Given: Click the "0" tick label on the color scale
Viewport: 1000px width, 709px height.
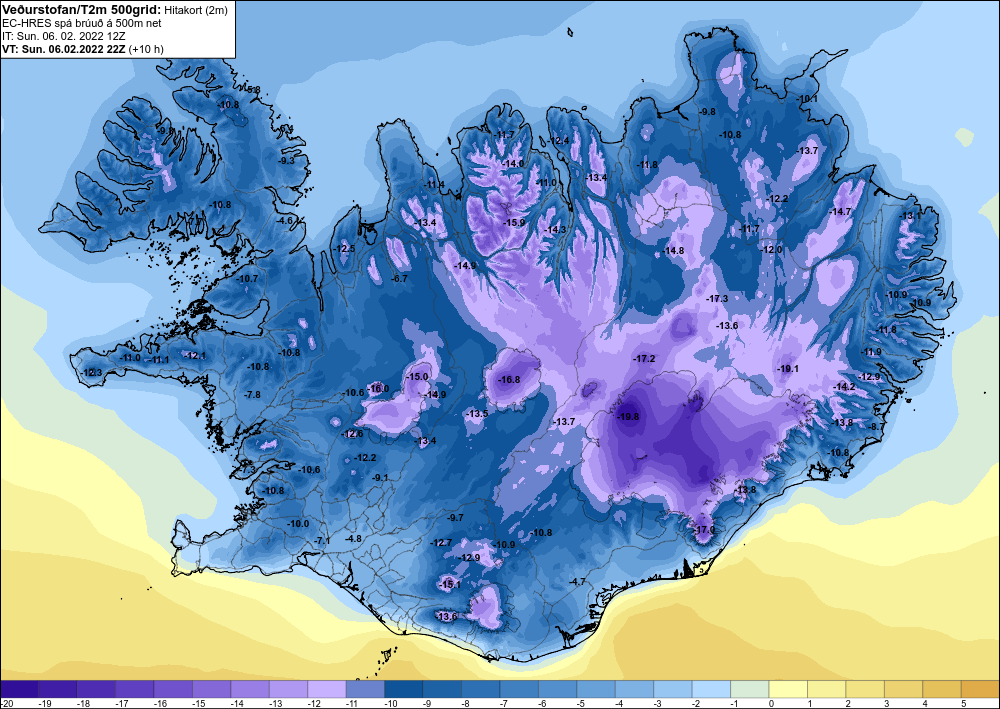Looking at the screenshot, I should pyautogui.click(x=770, y=703).
